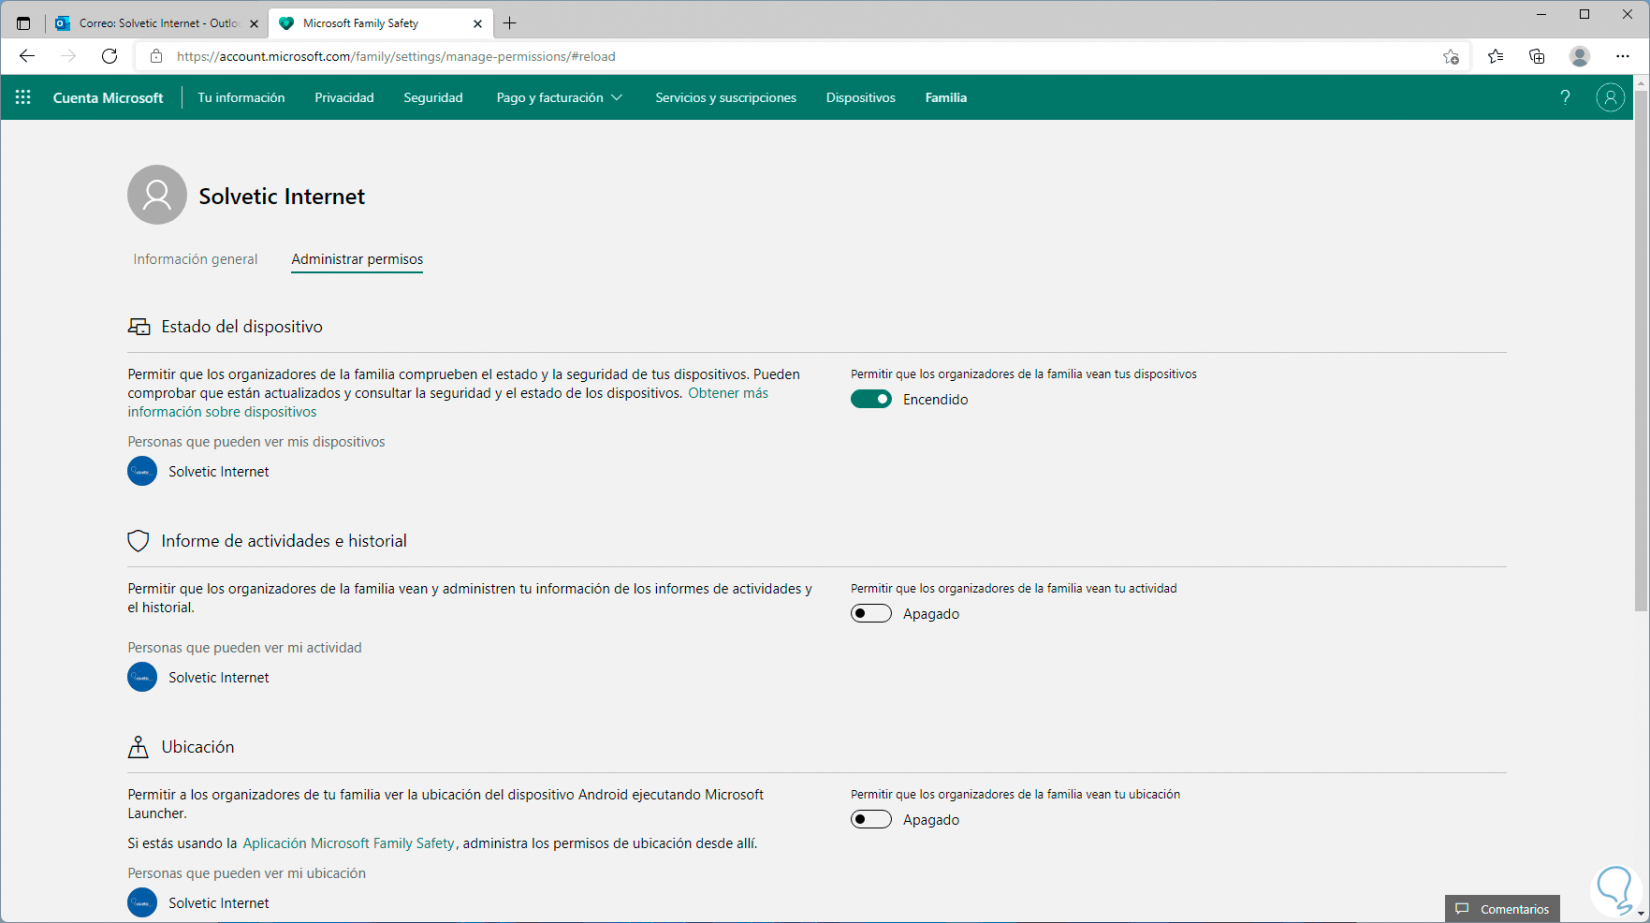
Task: Minimize the Edge browser window
Action: click(x=1543, y=14)
